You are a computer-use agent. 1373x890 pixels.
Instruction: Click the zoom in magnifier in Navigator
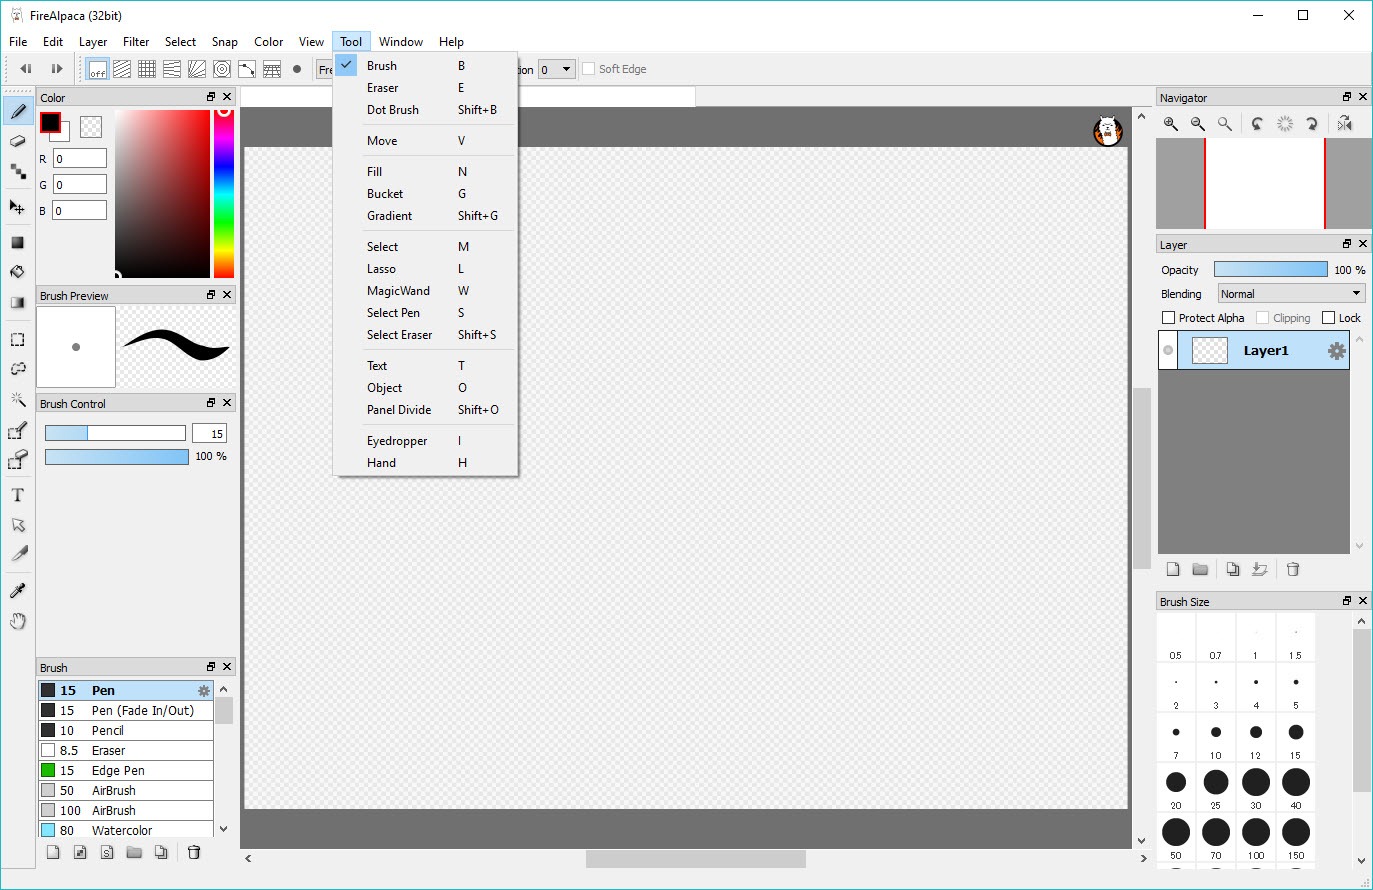pyautogui.click(x=1170, y=124)
